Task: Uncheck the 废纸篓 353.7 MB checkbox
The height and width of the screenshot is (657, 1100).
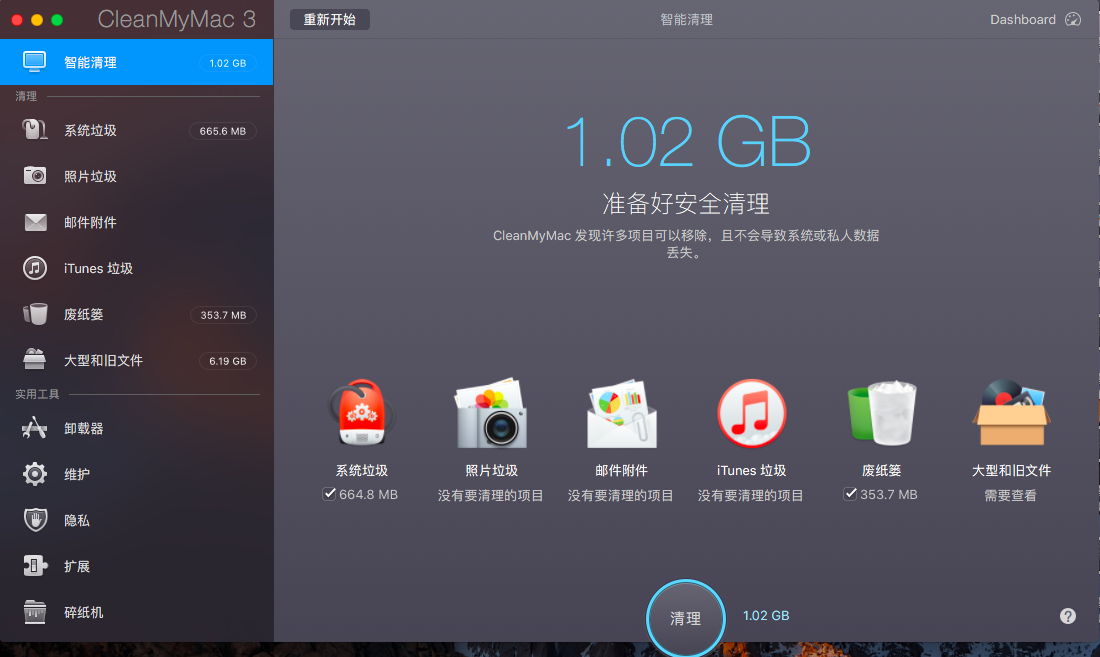Action: (x=850, y=494)
